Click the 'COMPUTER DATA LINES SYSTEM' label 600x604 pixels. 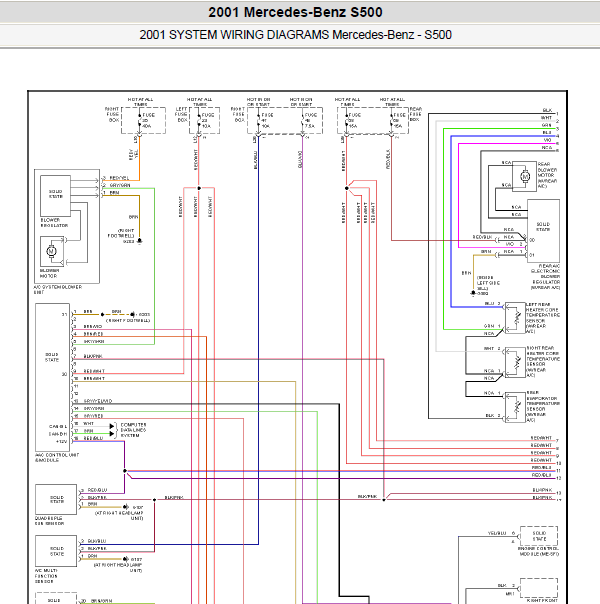pos(133,430)
